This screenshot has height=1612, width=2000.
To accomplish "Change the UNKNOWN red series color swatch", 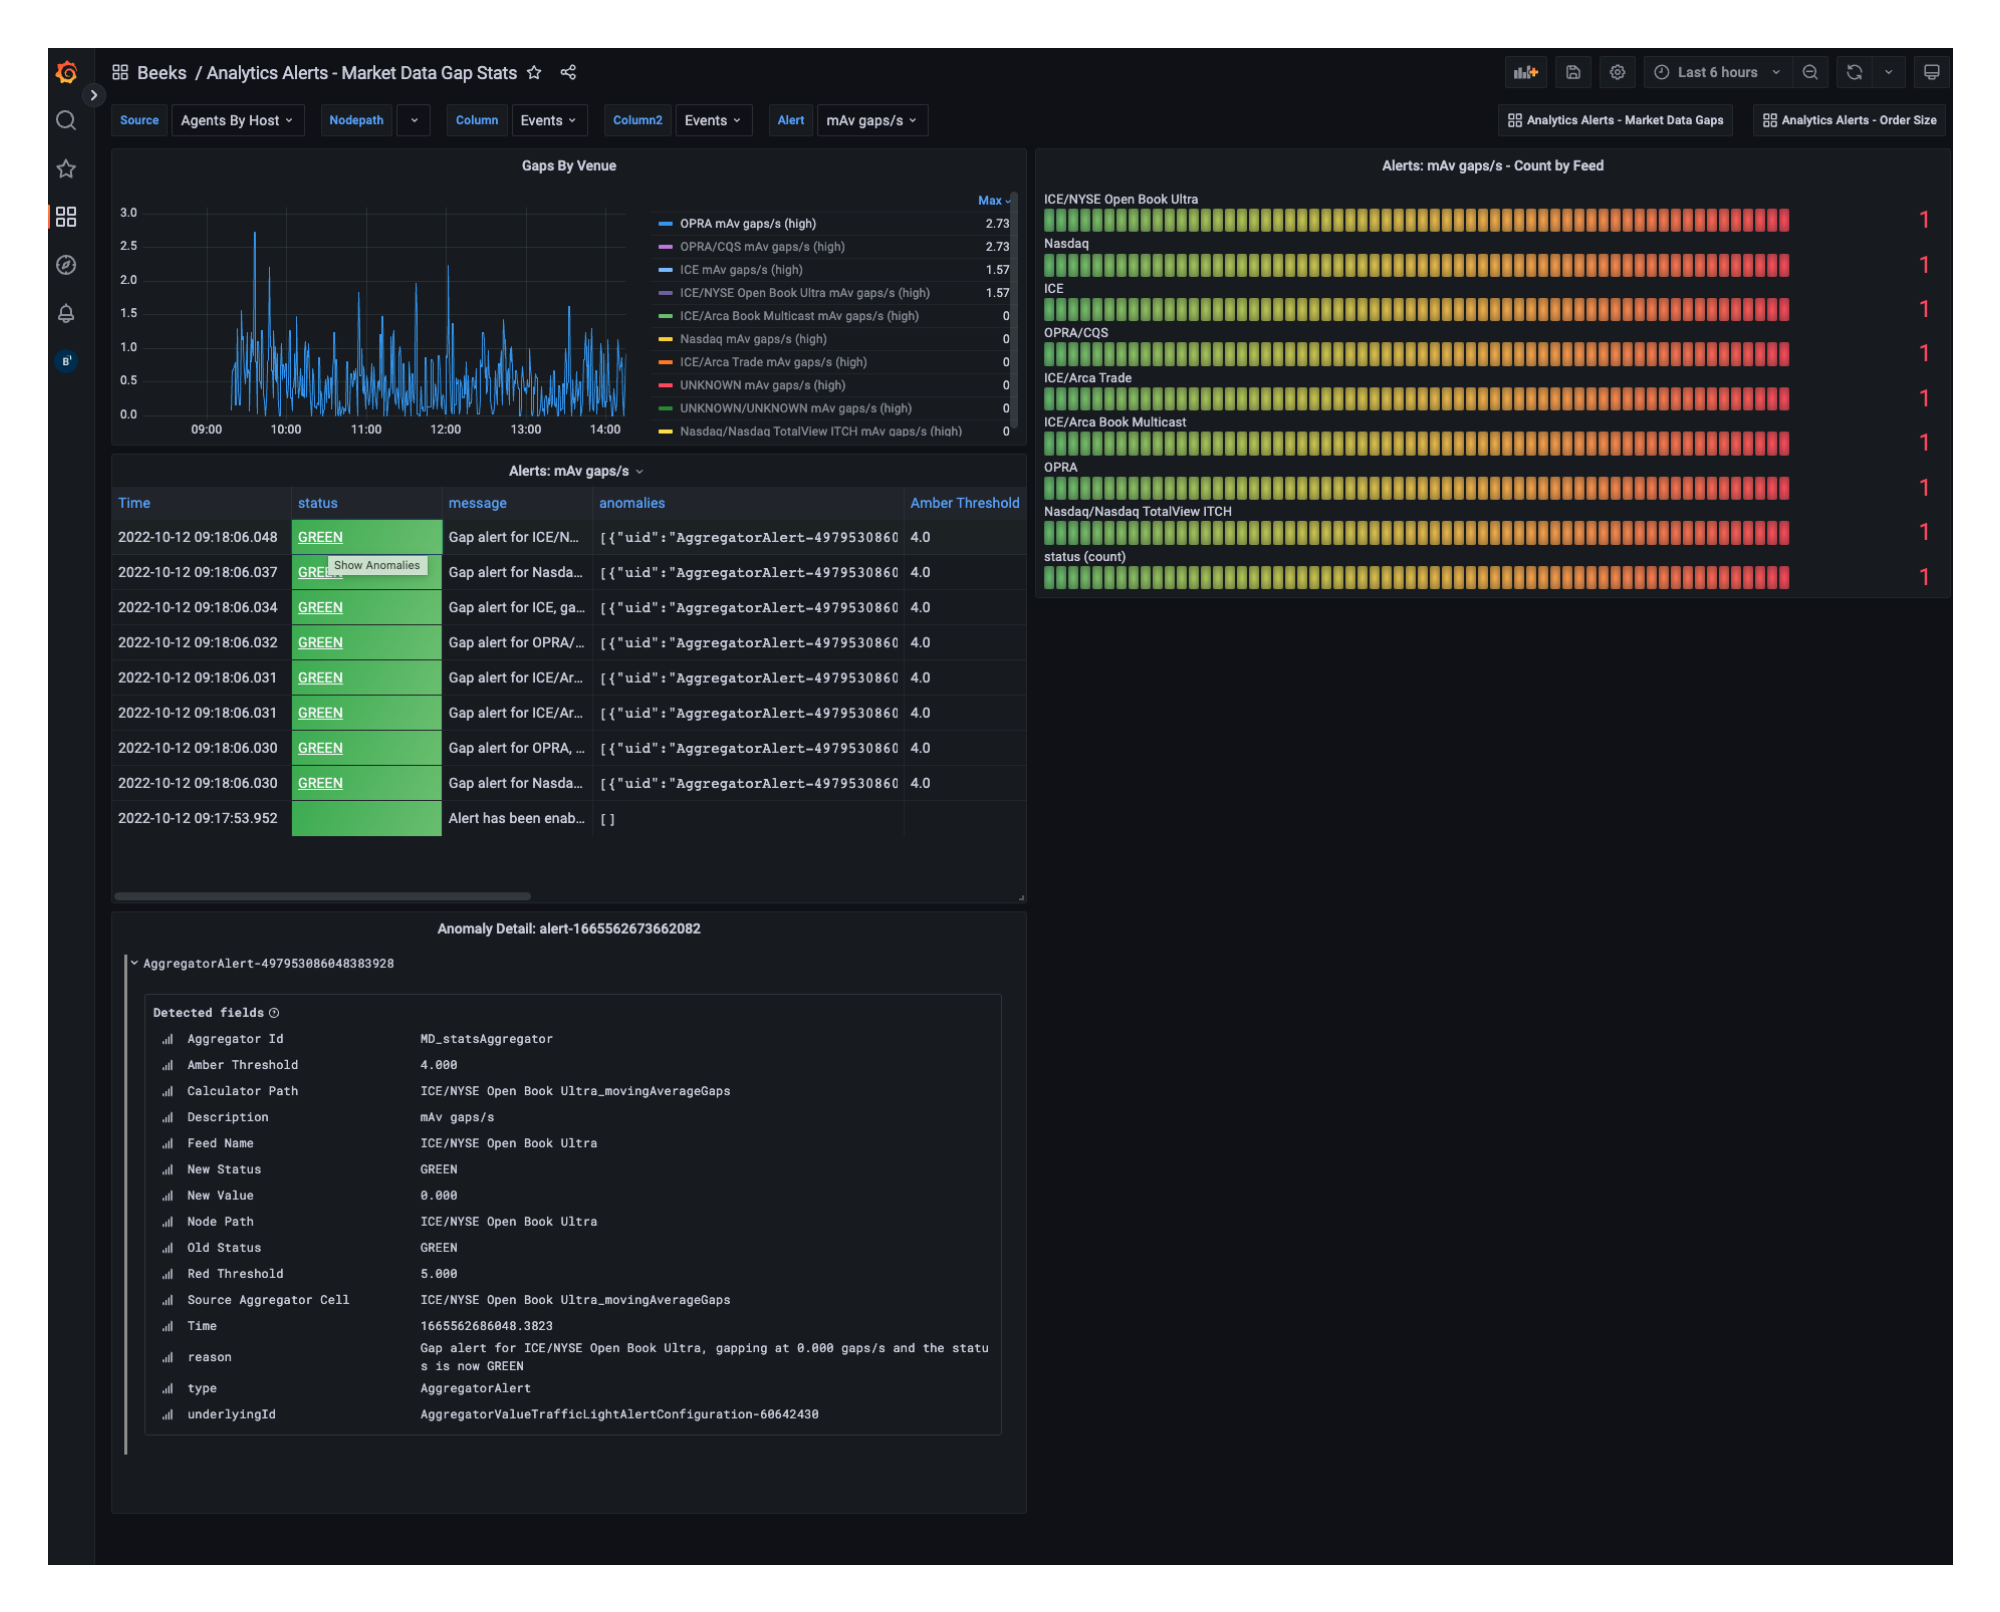I will (x=665, y=385).
